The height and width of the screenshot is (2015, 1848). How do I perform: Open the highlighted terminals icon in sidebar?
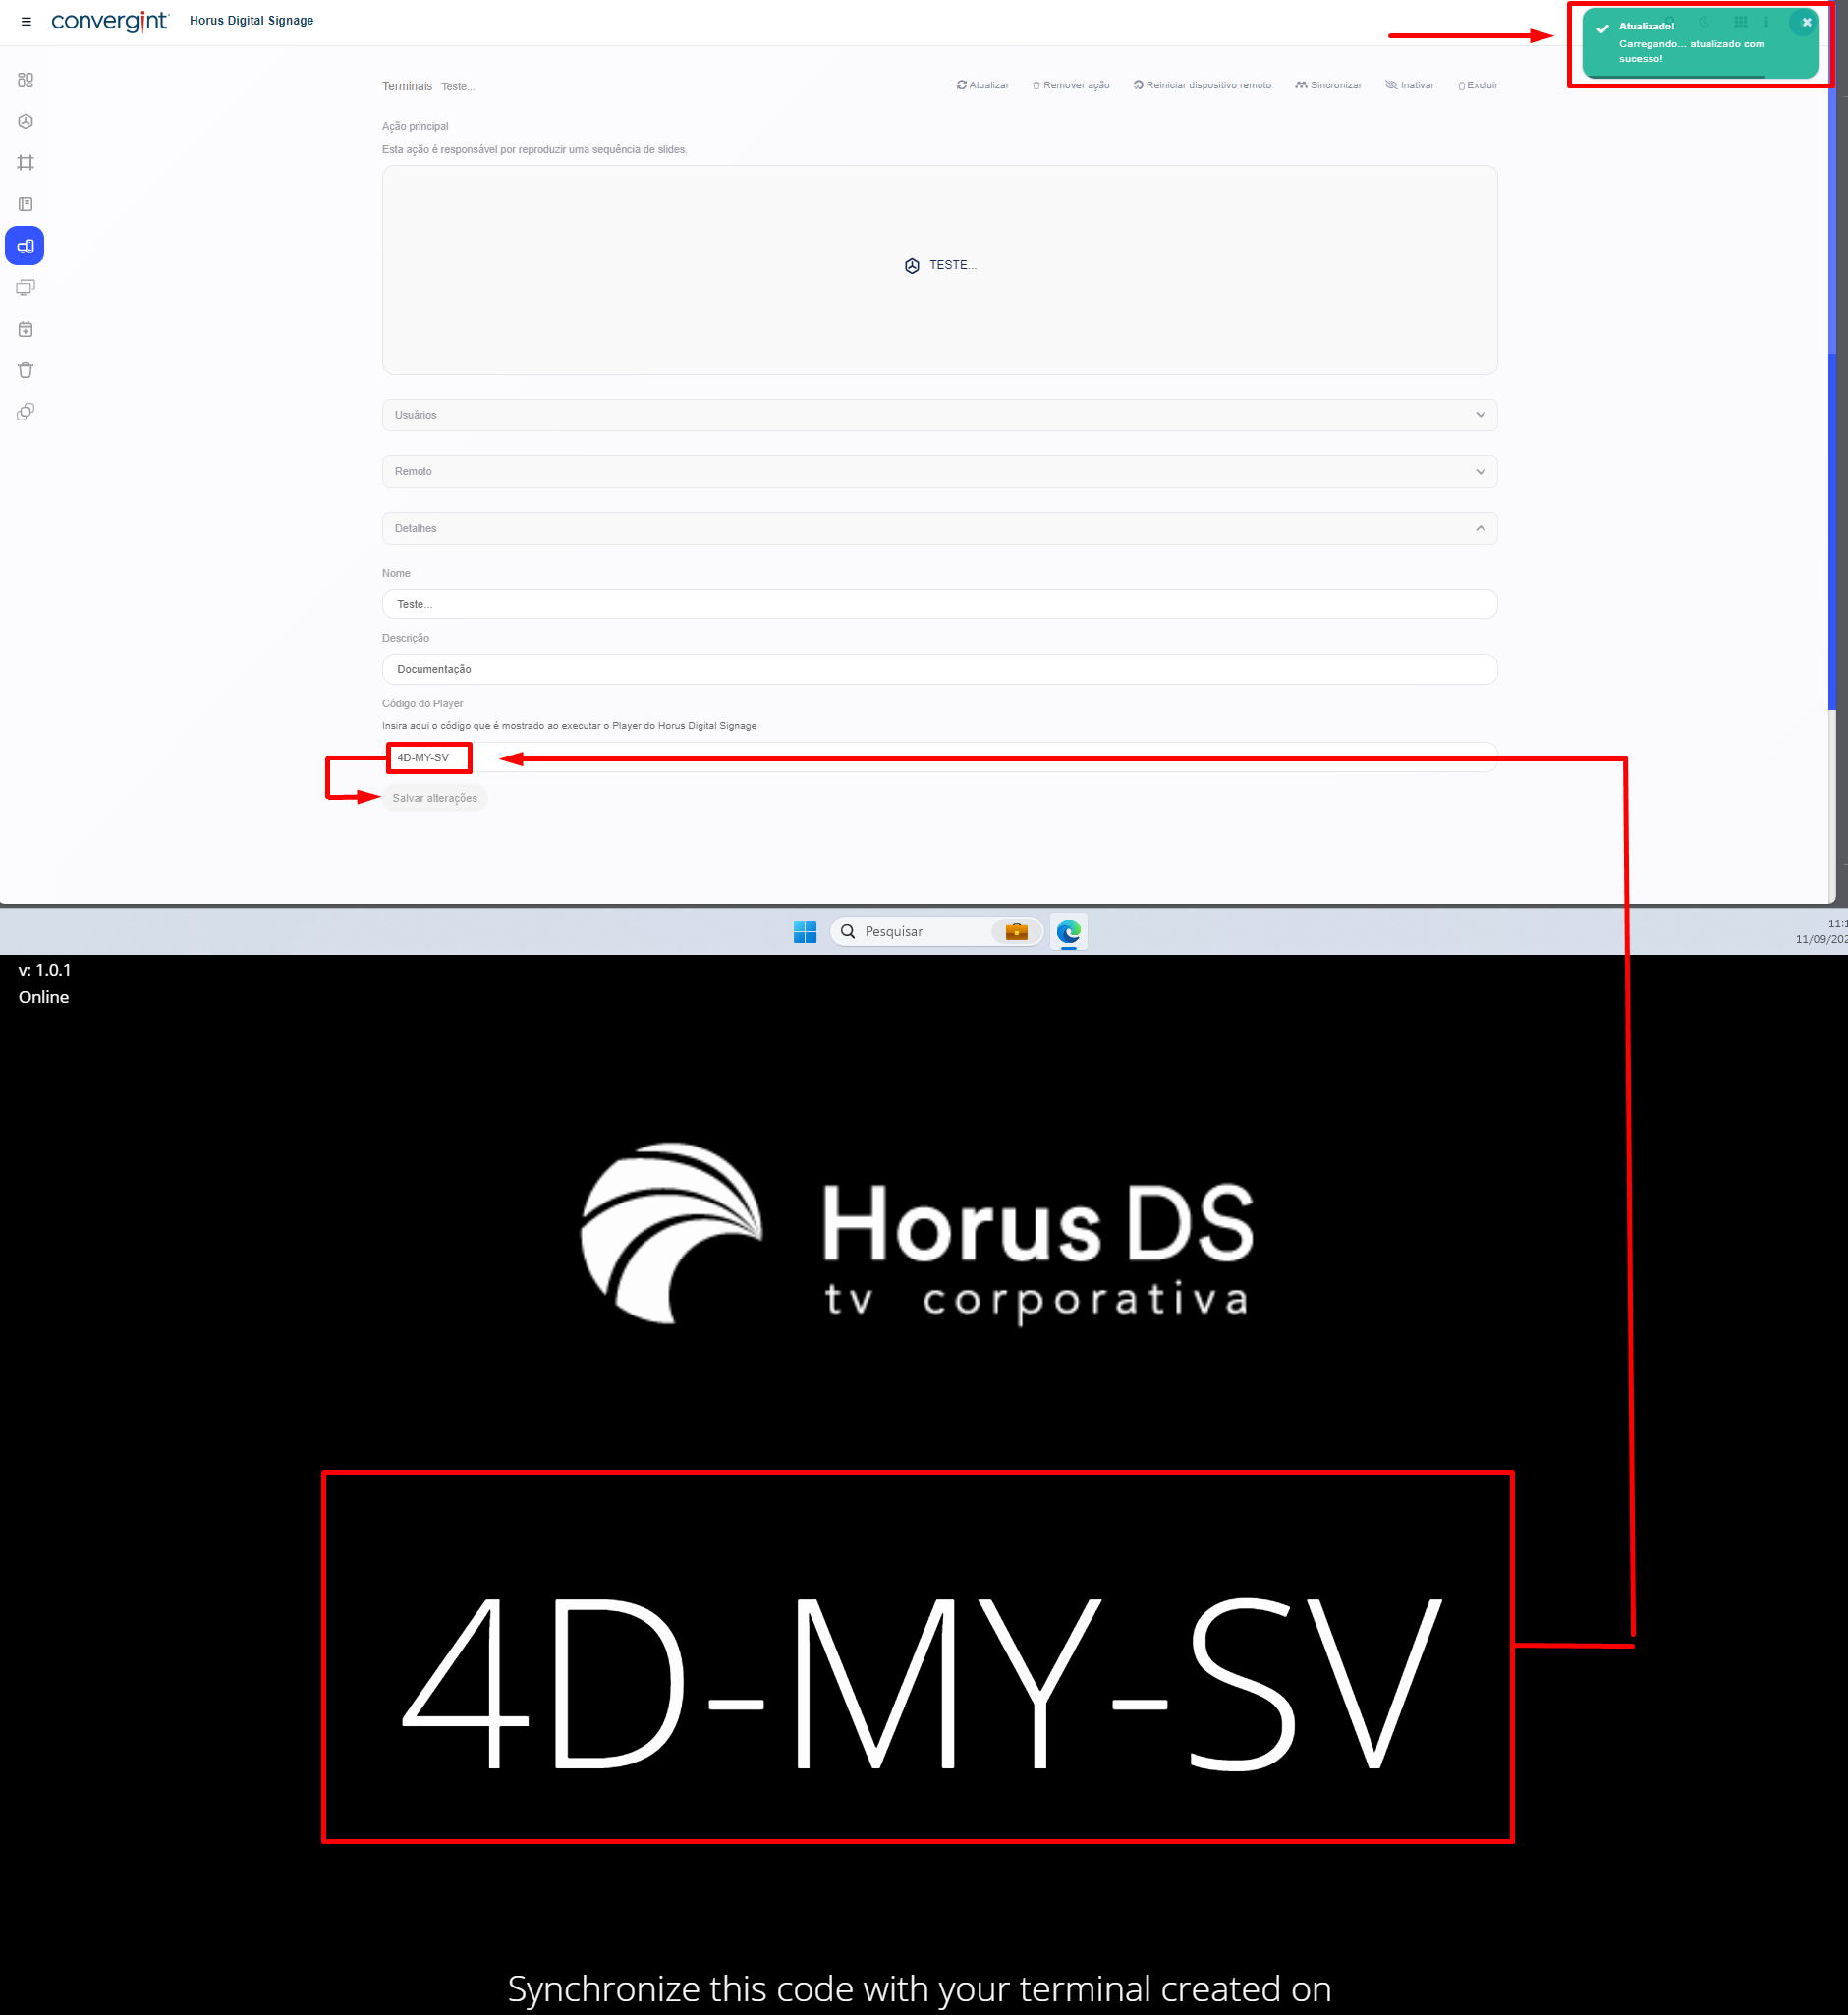pyautogui.click(x=26, y=246)
